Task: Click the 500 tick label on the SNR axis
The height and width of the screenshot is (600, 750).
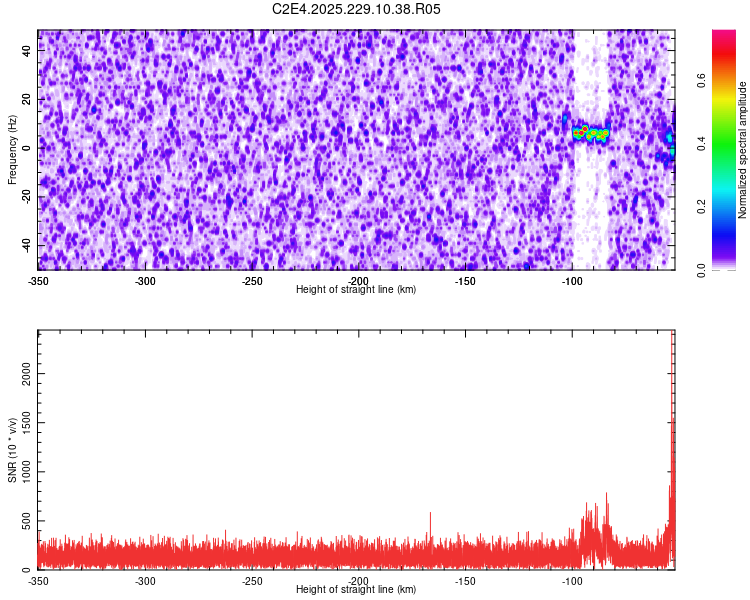Action: 27,521
